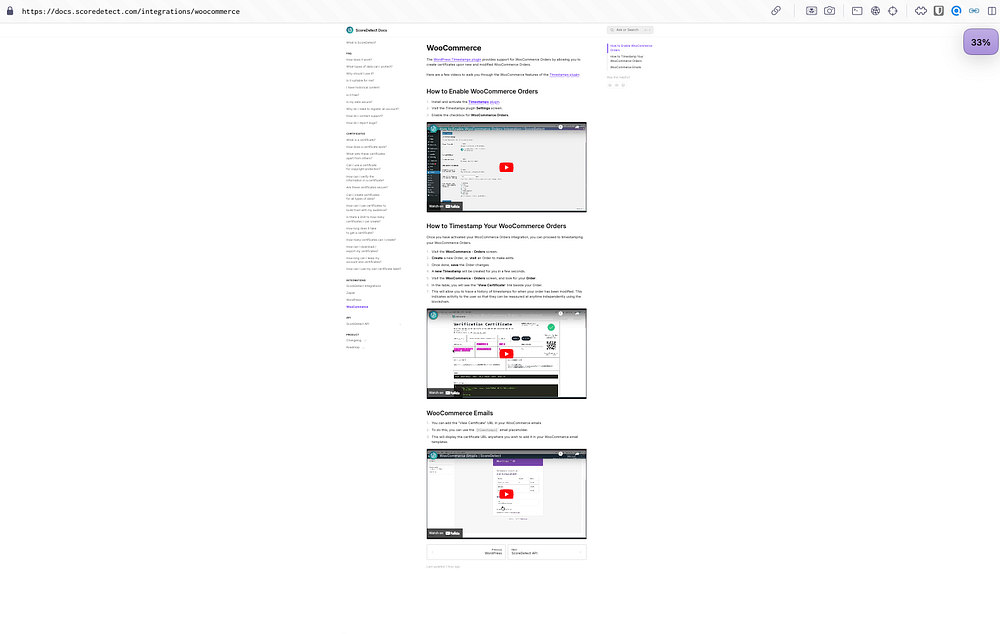Screen dimensions: 1000x634
Task: Toggle the sidebar panel icon at far right
Action: 992,11
